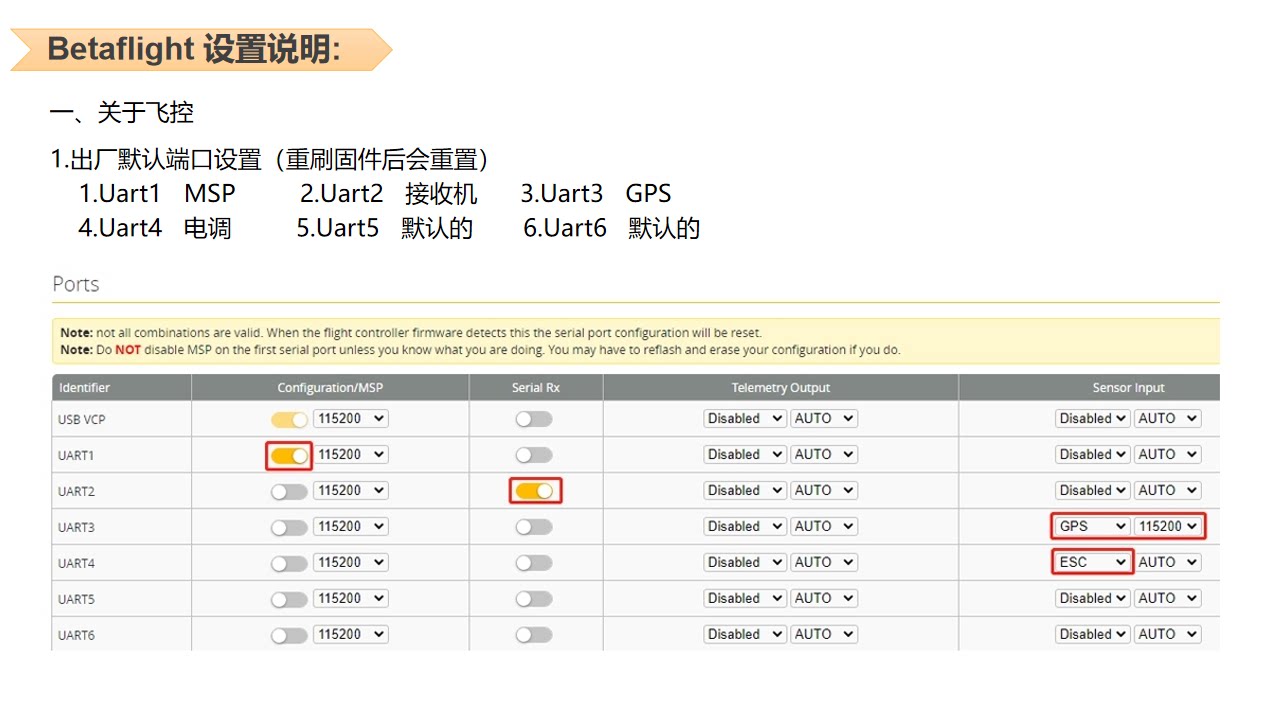The height and width of the screenshot is (720, 1280).
Task: Enable MSP toggle on UART2
Action: (289, 491)
